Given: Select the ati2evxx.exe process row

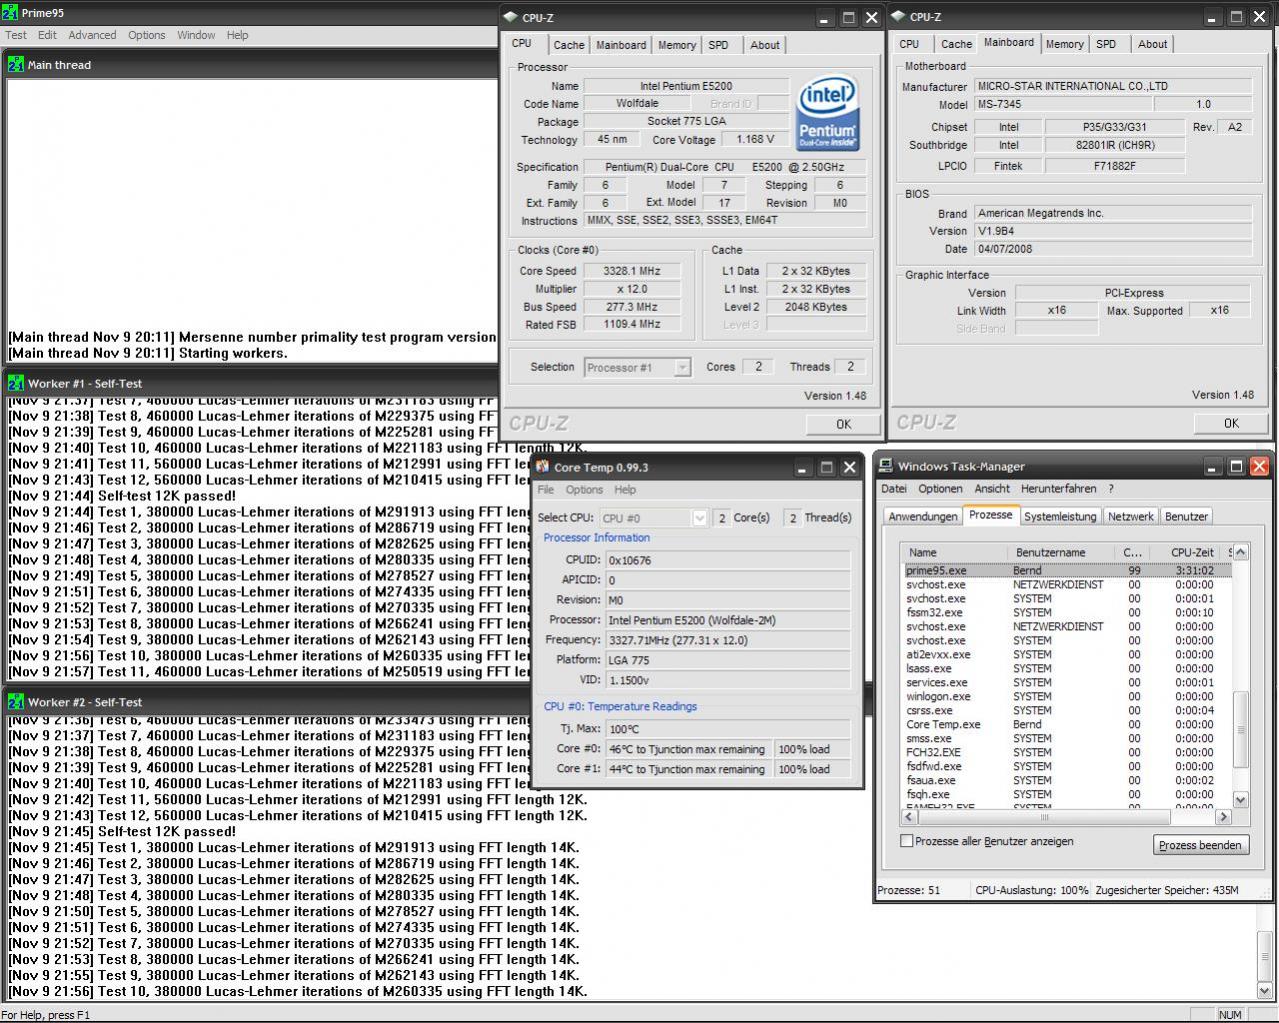Looking at the screenshot, I should (x=1067, y=654).
